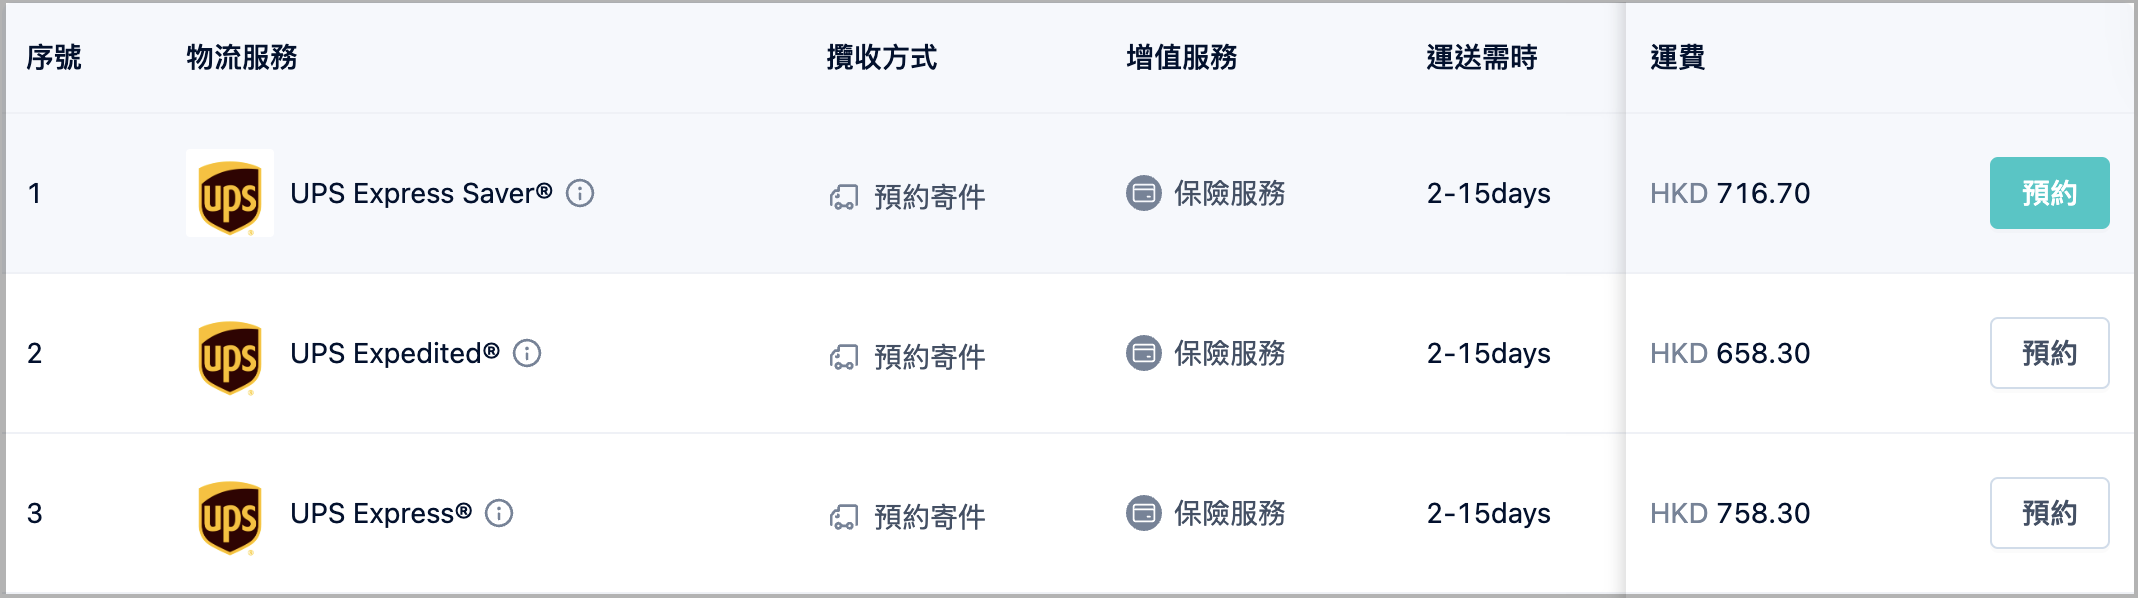The image size is (2138, 598).
Task: Click info icon beside UPS Expedited
Action: (x=527, y=353)
